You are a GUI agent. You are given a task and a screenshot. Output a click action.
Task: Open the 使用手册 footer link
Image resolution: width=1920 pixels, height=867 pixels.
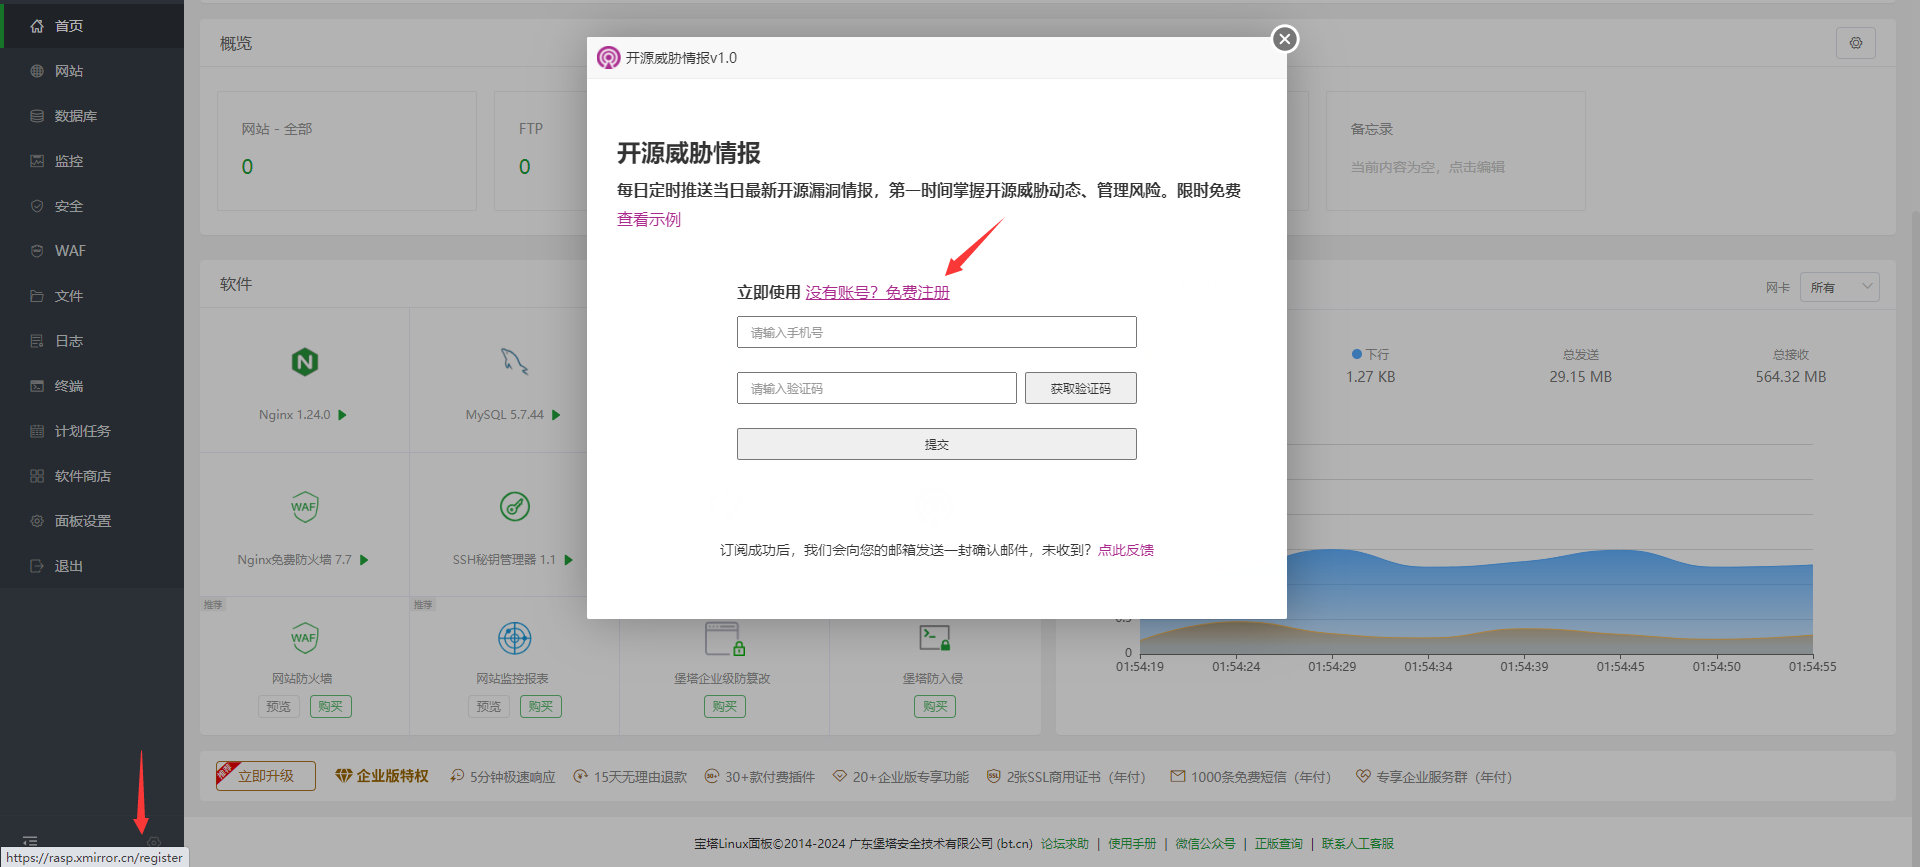point(1132,844)
